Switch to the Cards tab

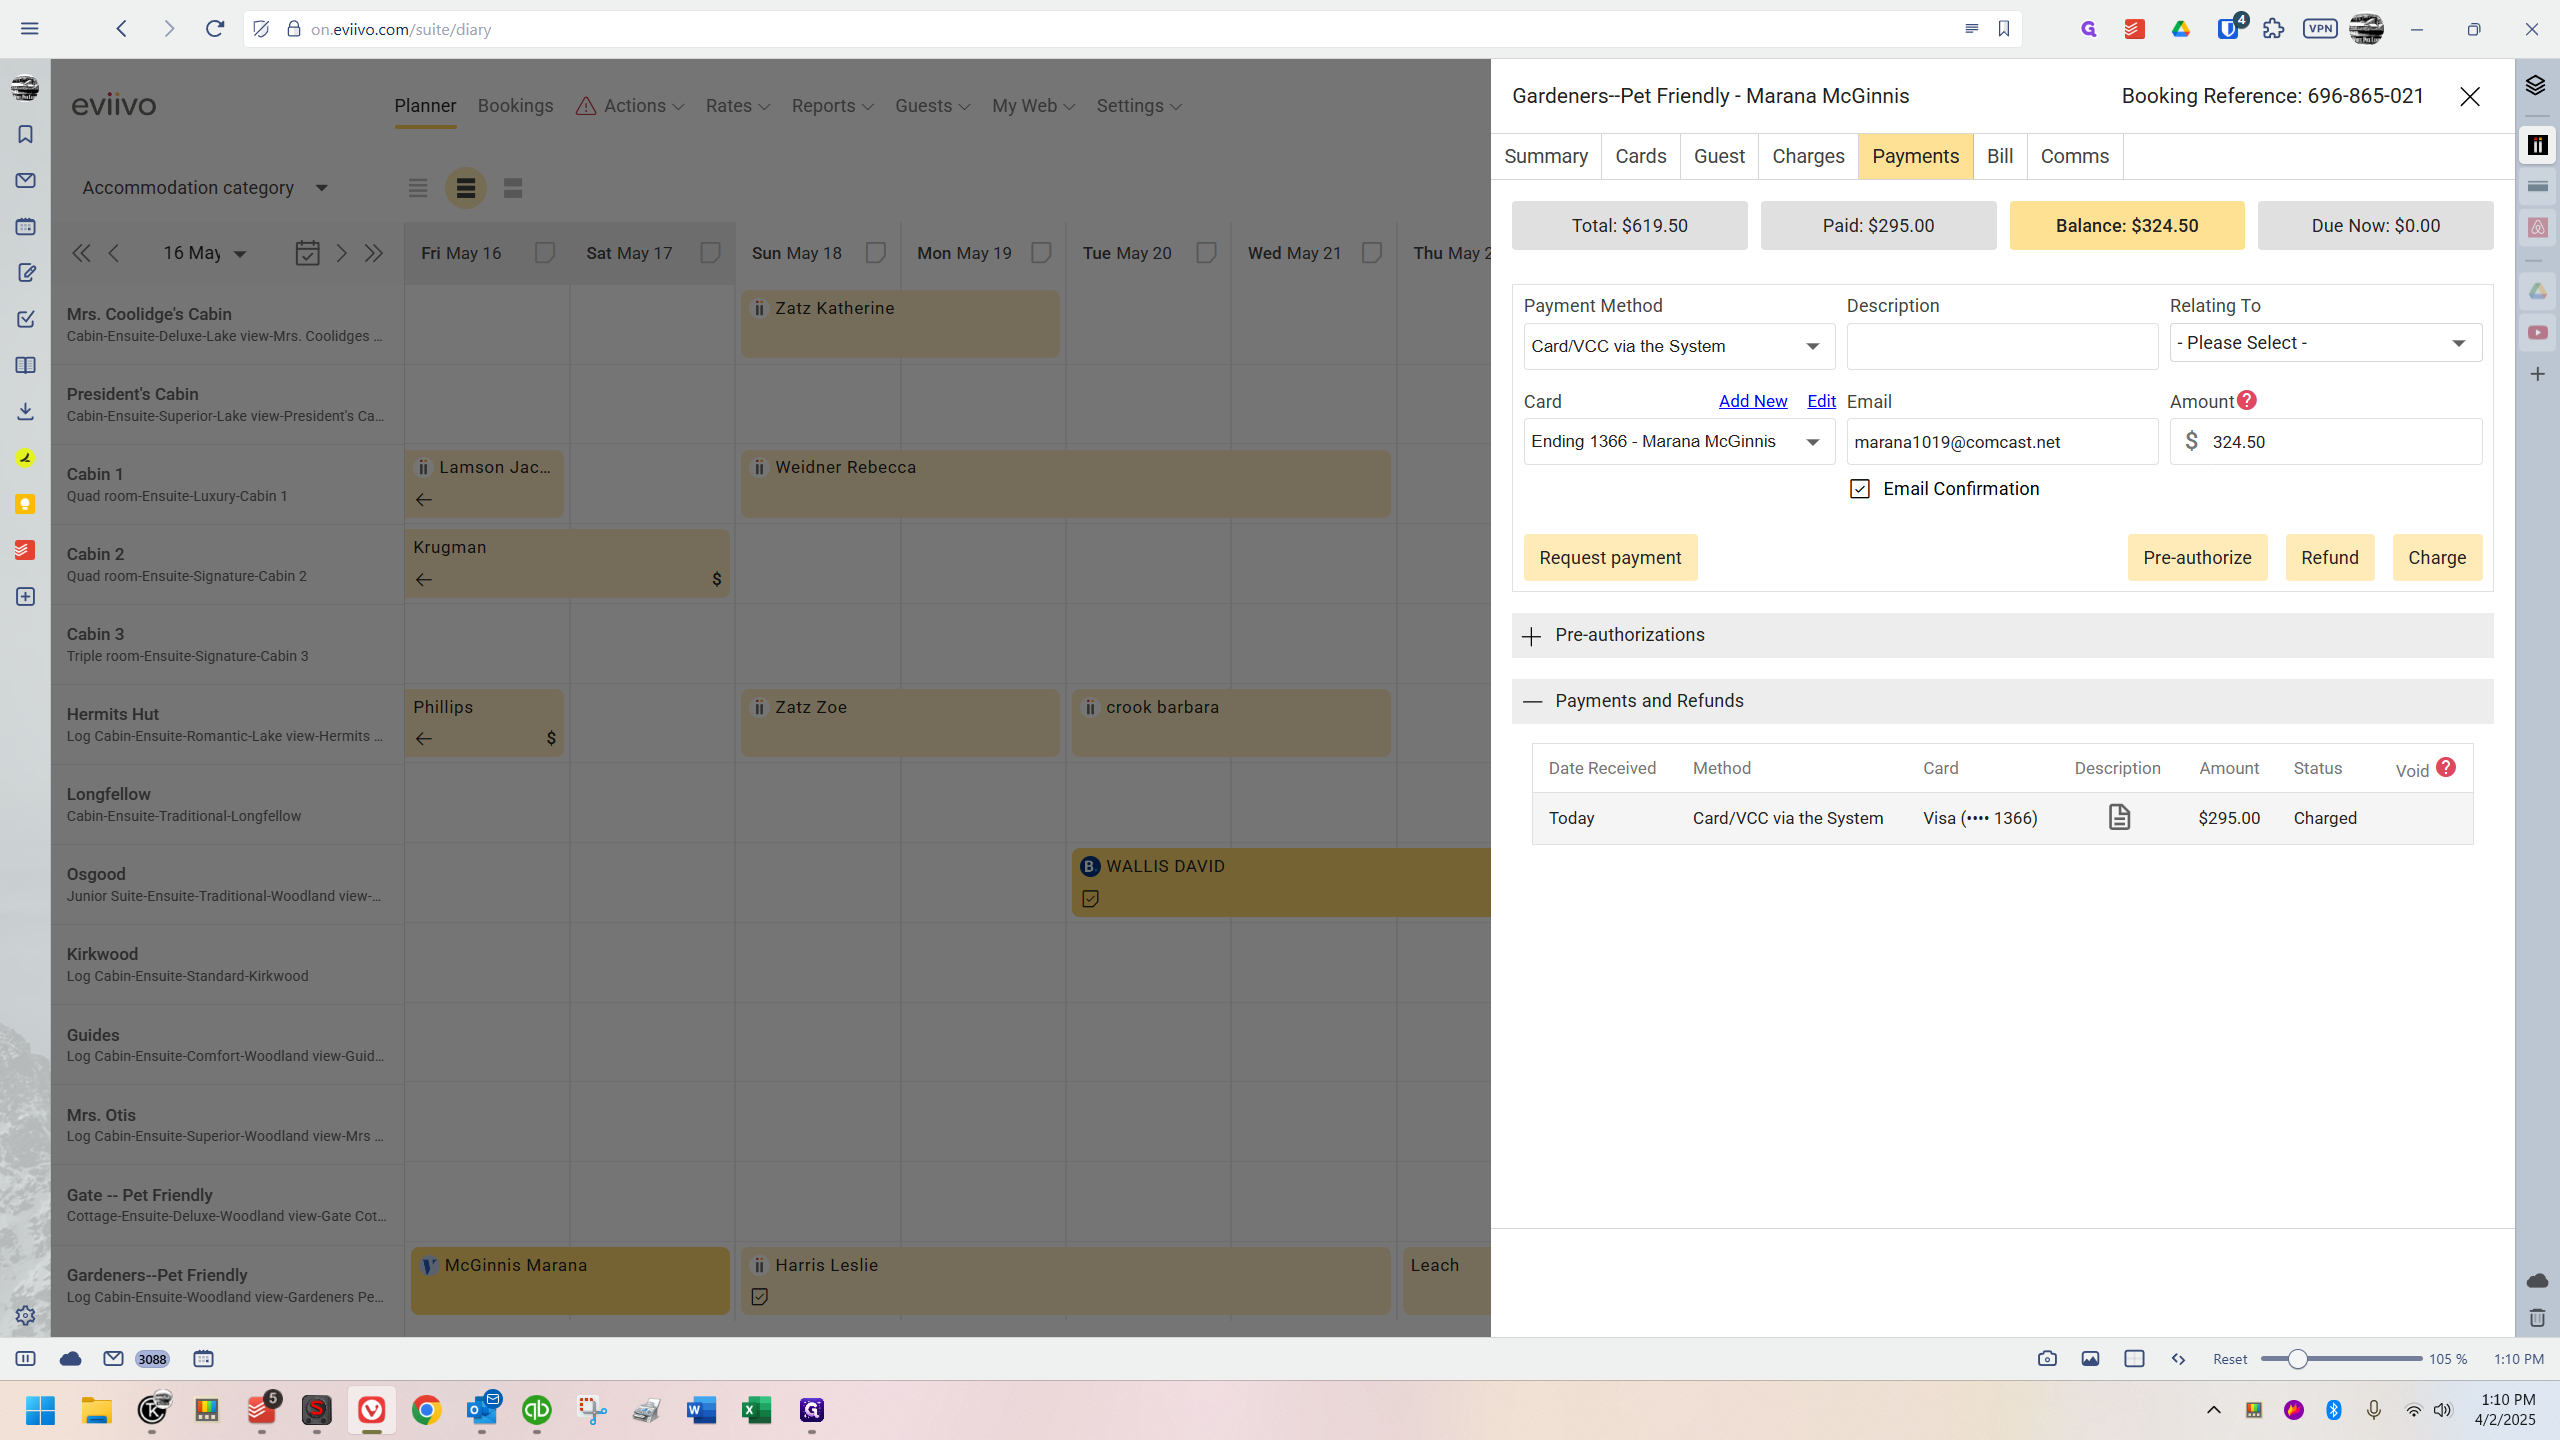pos(1640,156)
